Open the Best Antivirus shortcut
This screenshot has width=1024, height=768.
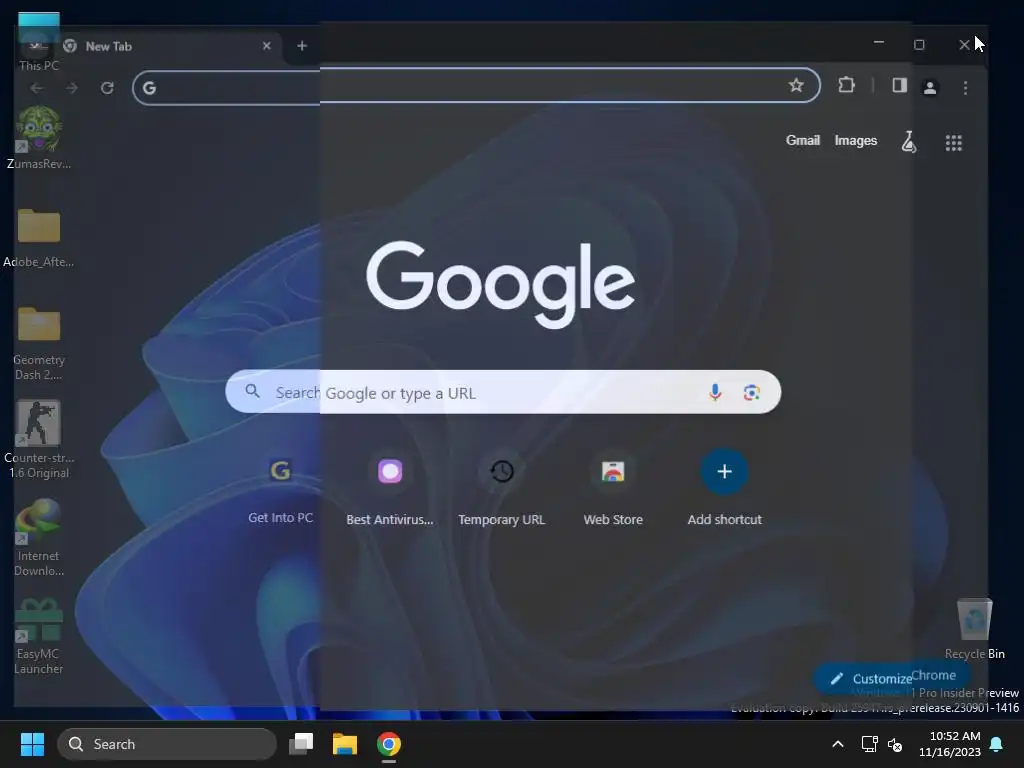coord(390,488)
